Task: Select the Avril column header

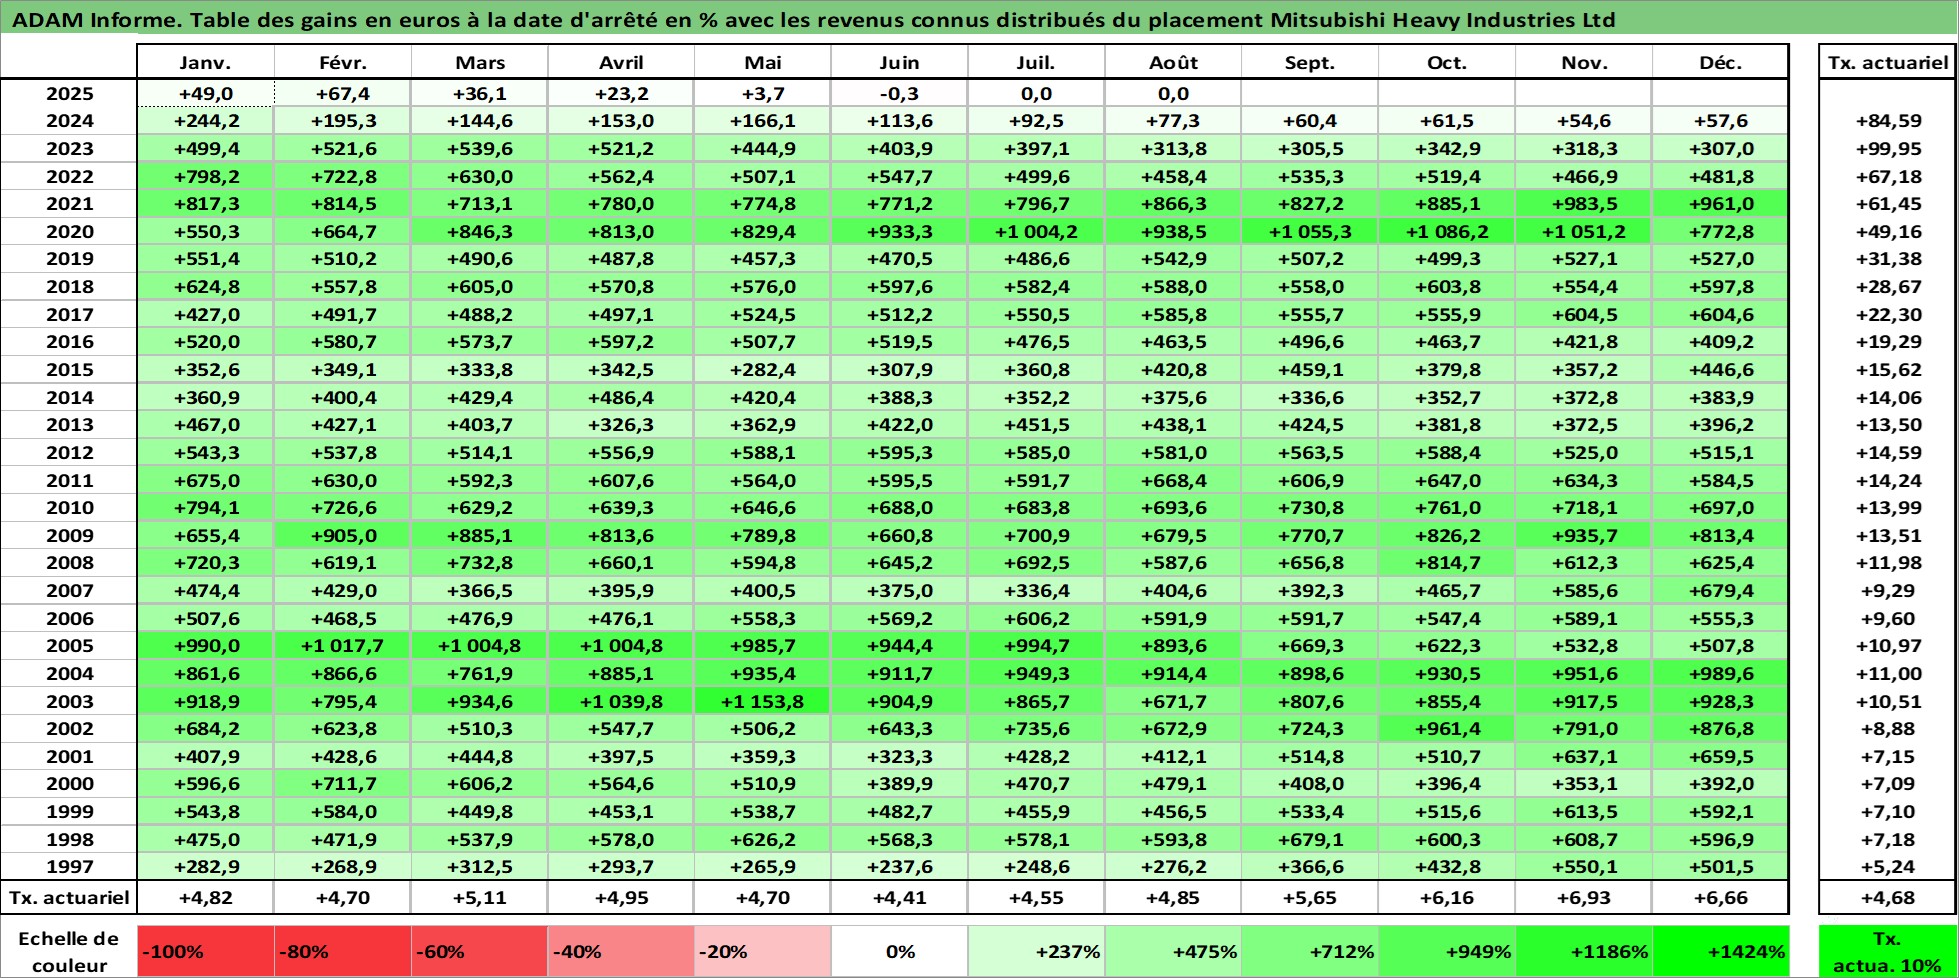Action: pos(621,62)
